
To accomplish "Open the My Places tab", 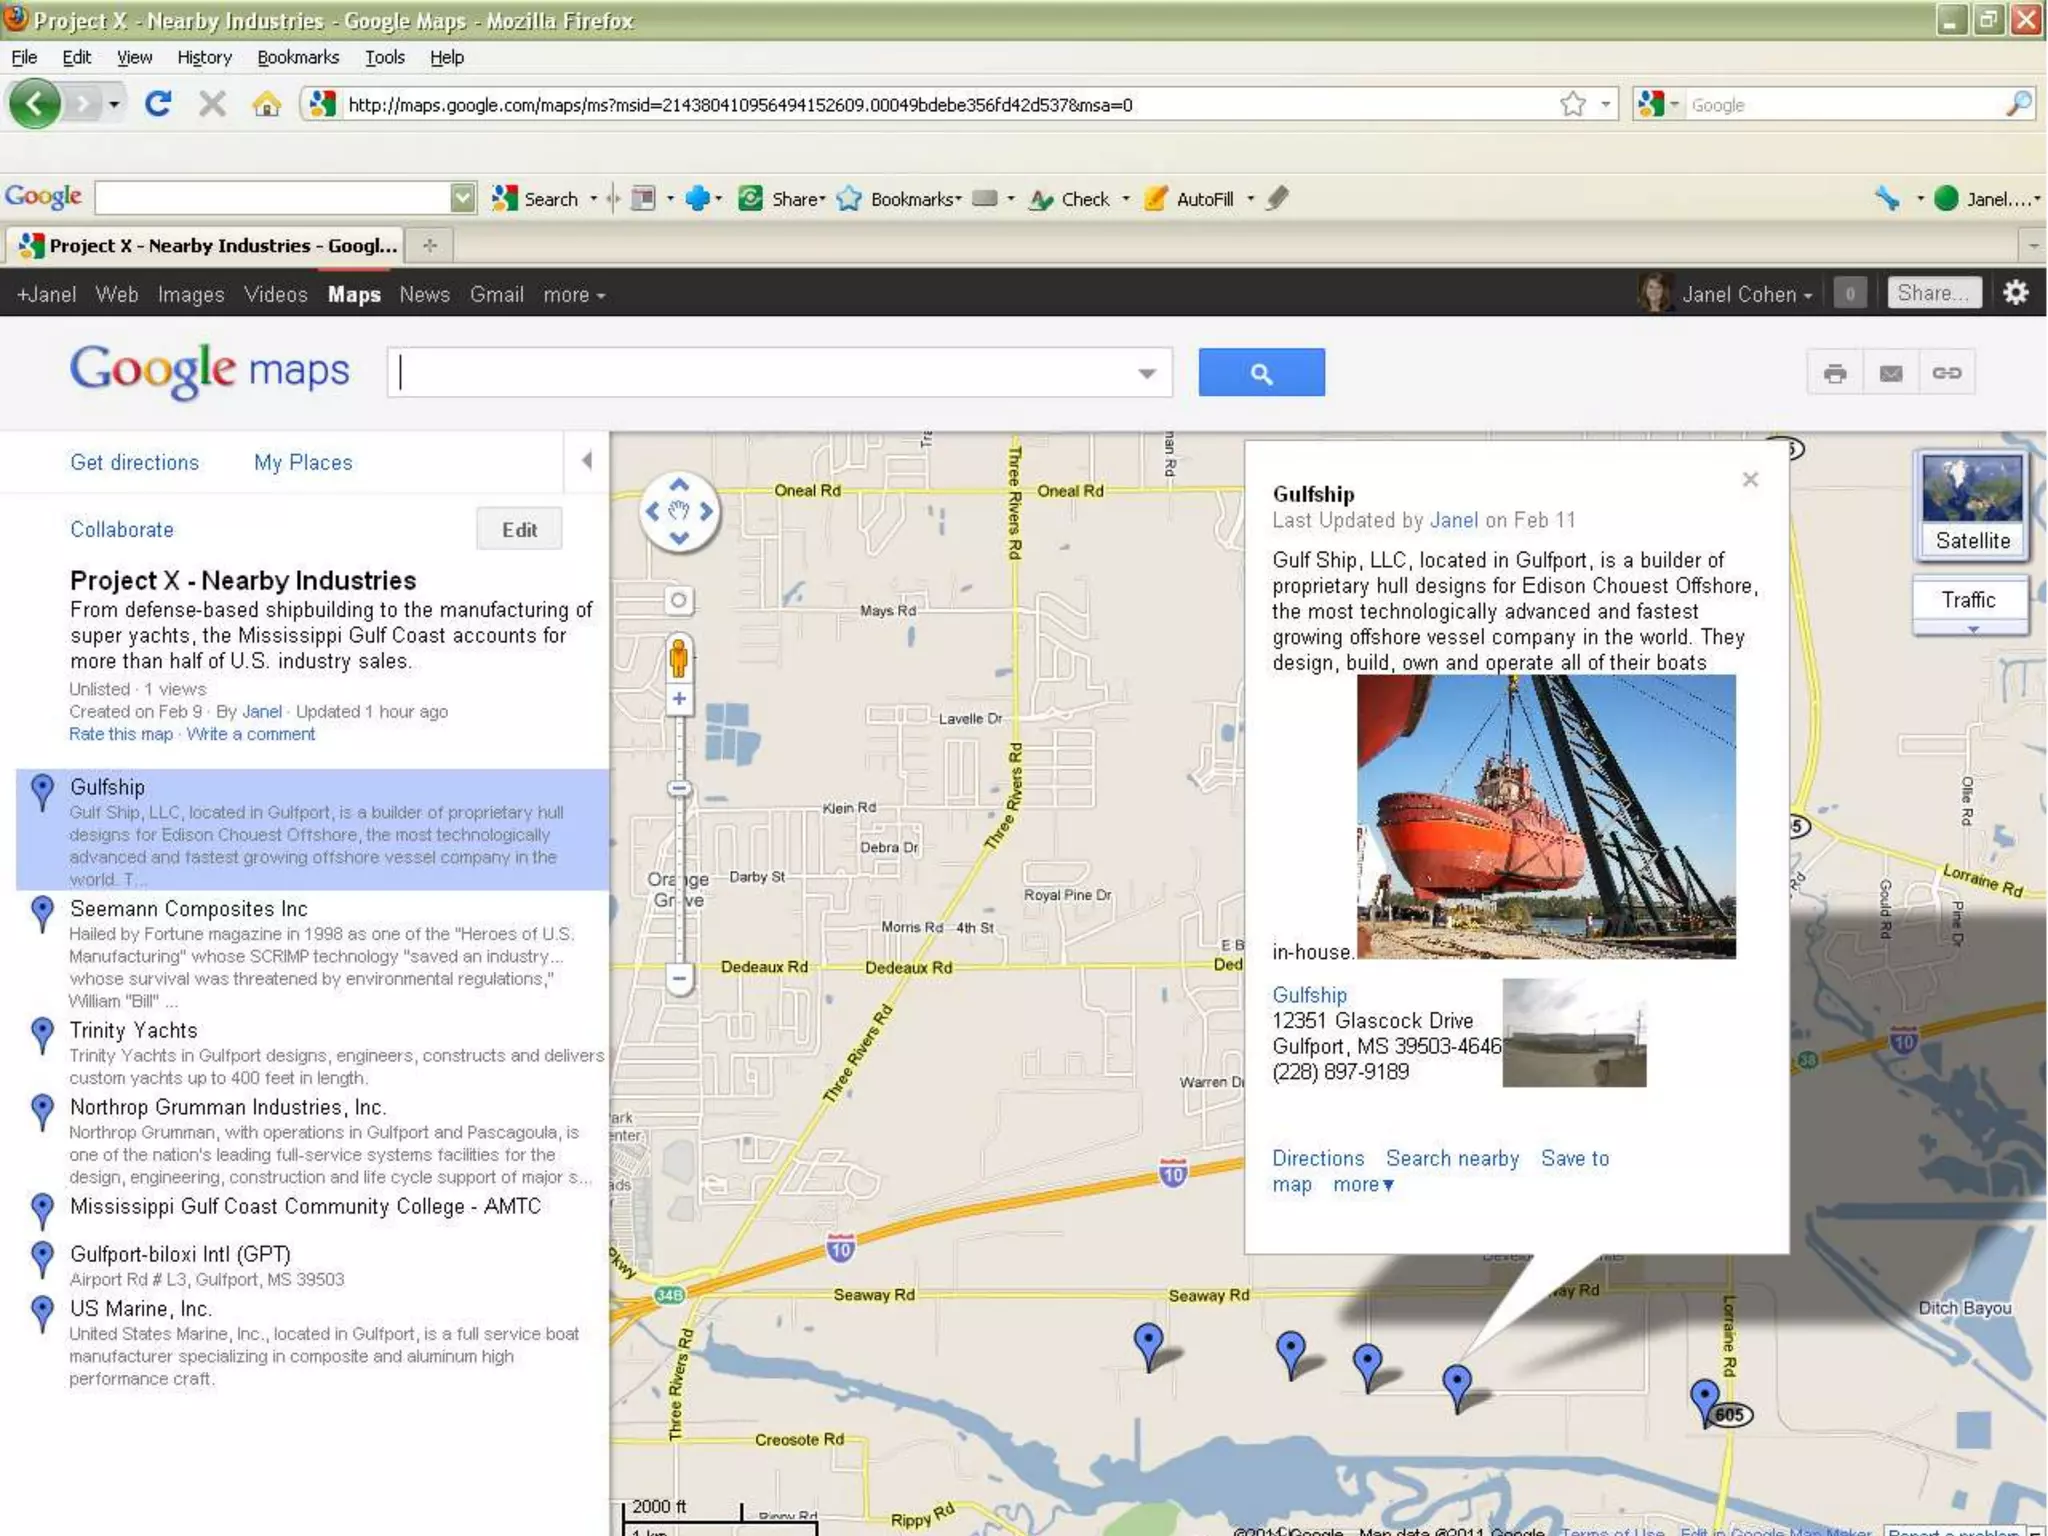I will tap(303, 462).
